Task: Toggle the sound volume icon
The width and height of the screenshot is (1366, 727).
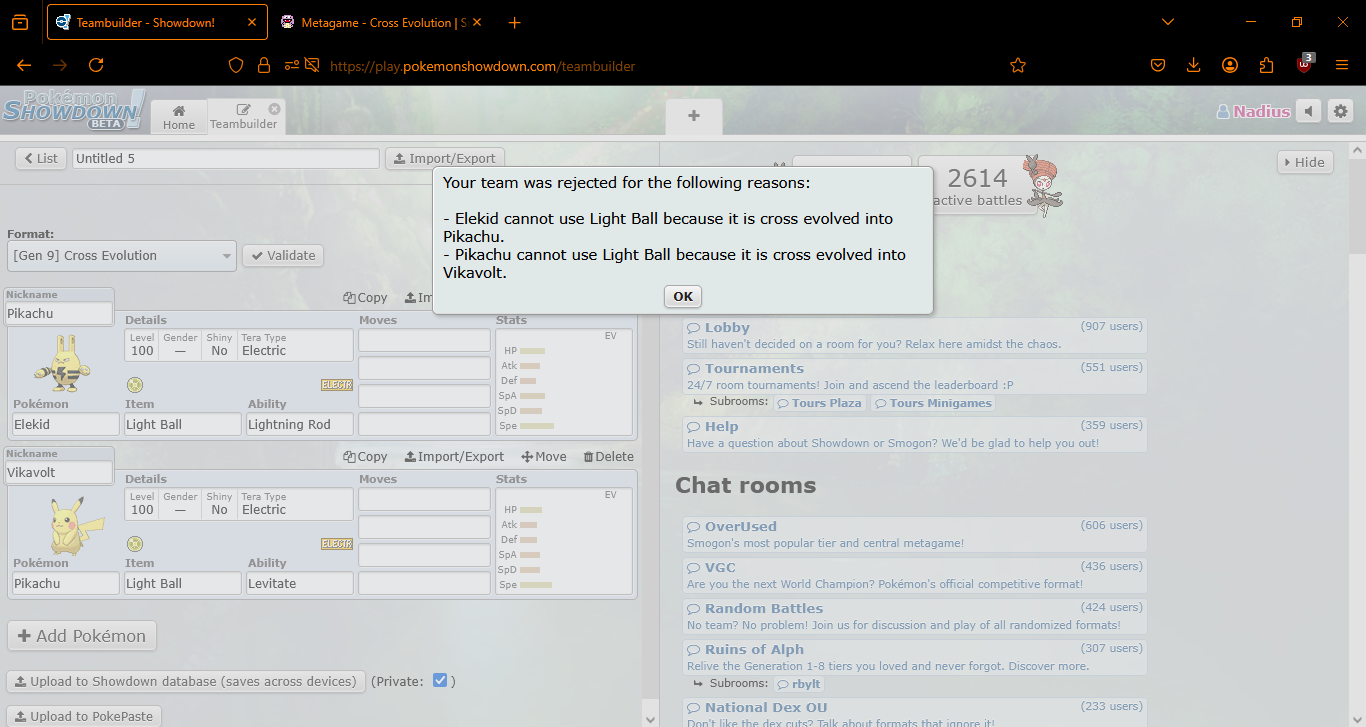Action: click(x=1309, y=111)
